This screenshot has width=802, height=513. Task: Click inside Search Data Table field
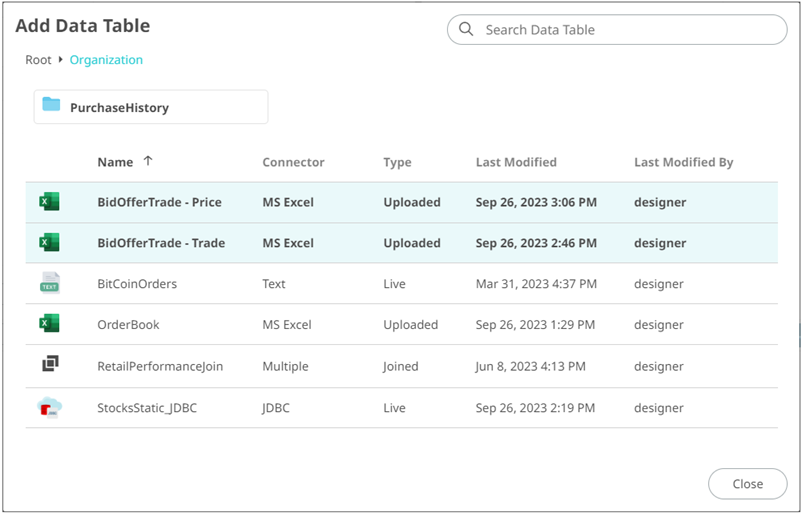(630, 30)
